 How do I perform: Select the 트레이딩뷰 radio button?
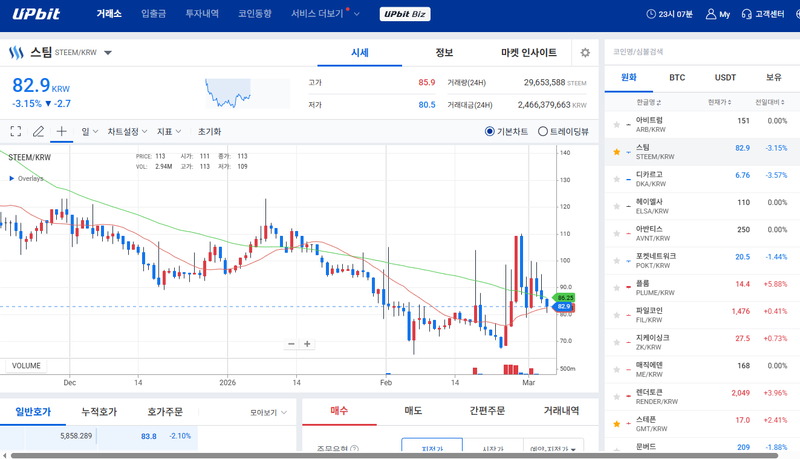pos(543,131)
